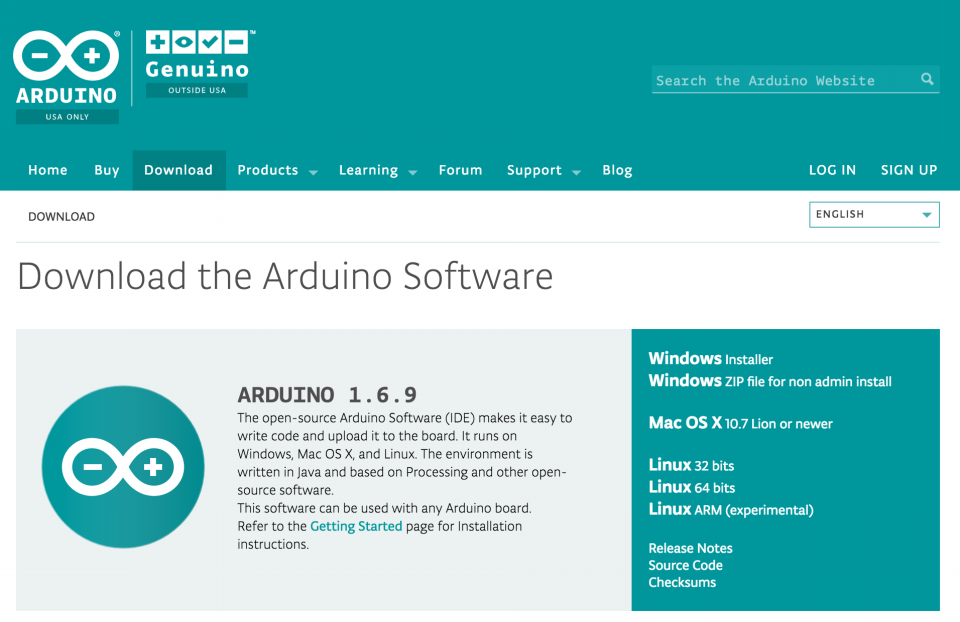Open the Home menu item
The image size is (960, 622).
click(48, 170)
